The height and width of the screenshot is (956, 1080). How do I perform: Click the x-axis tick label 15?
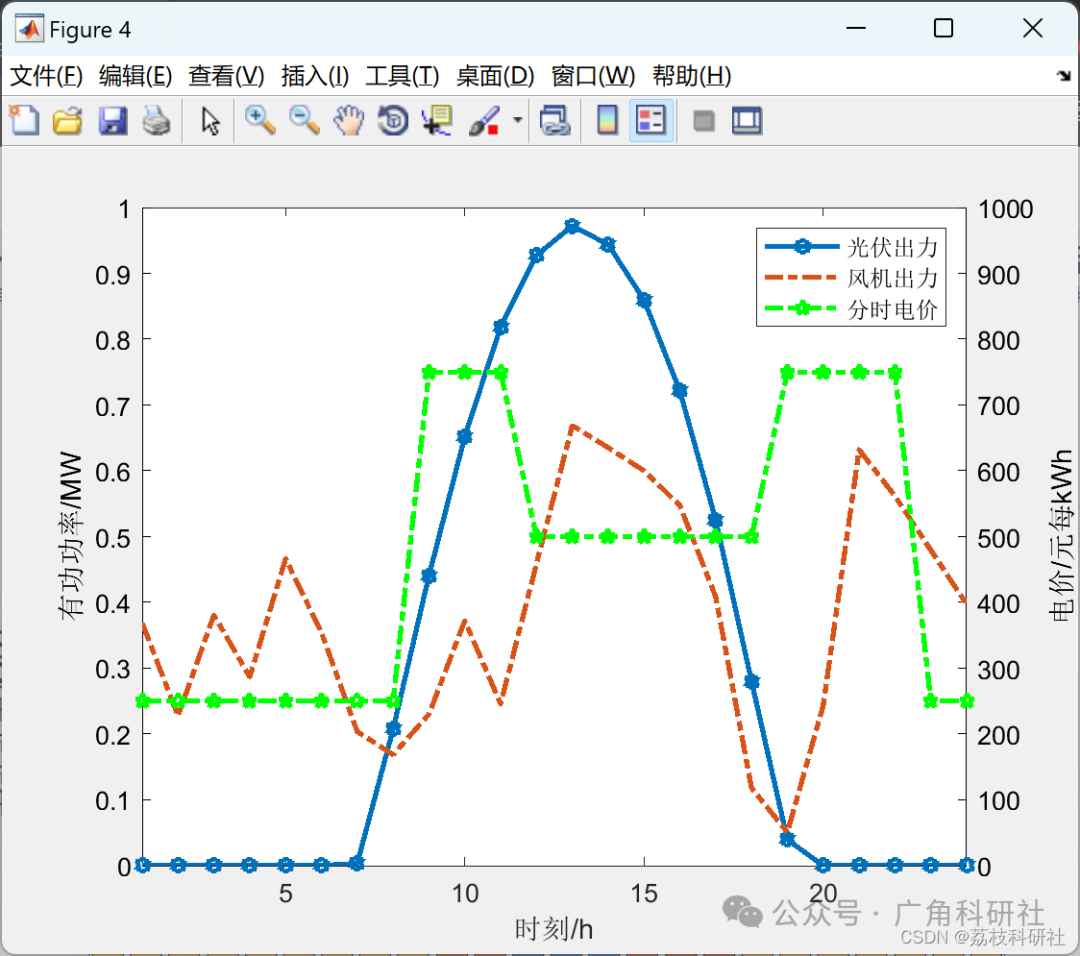644,893
